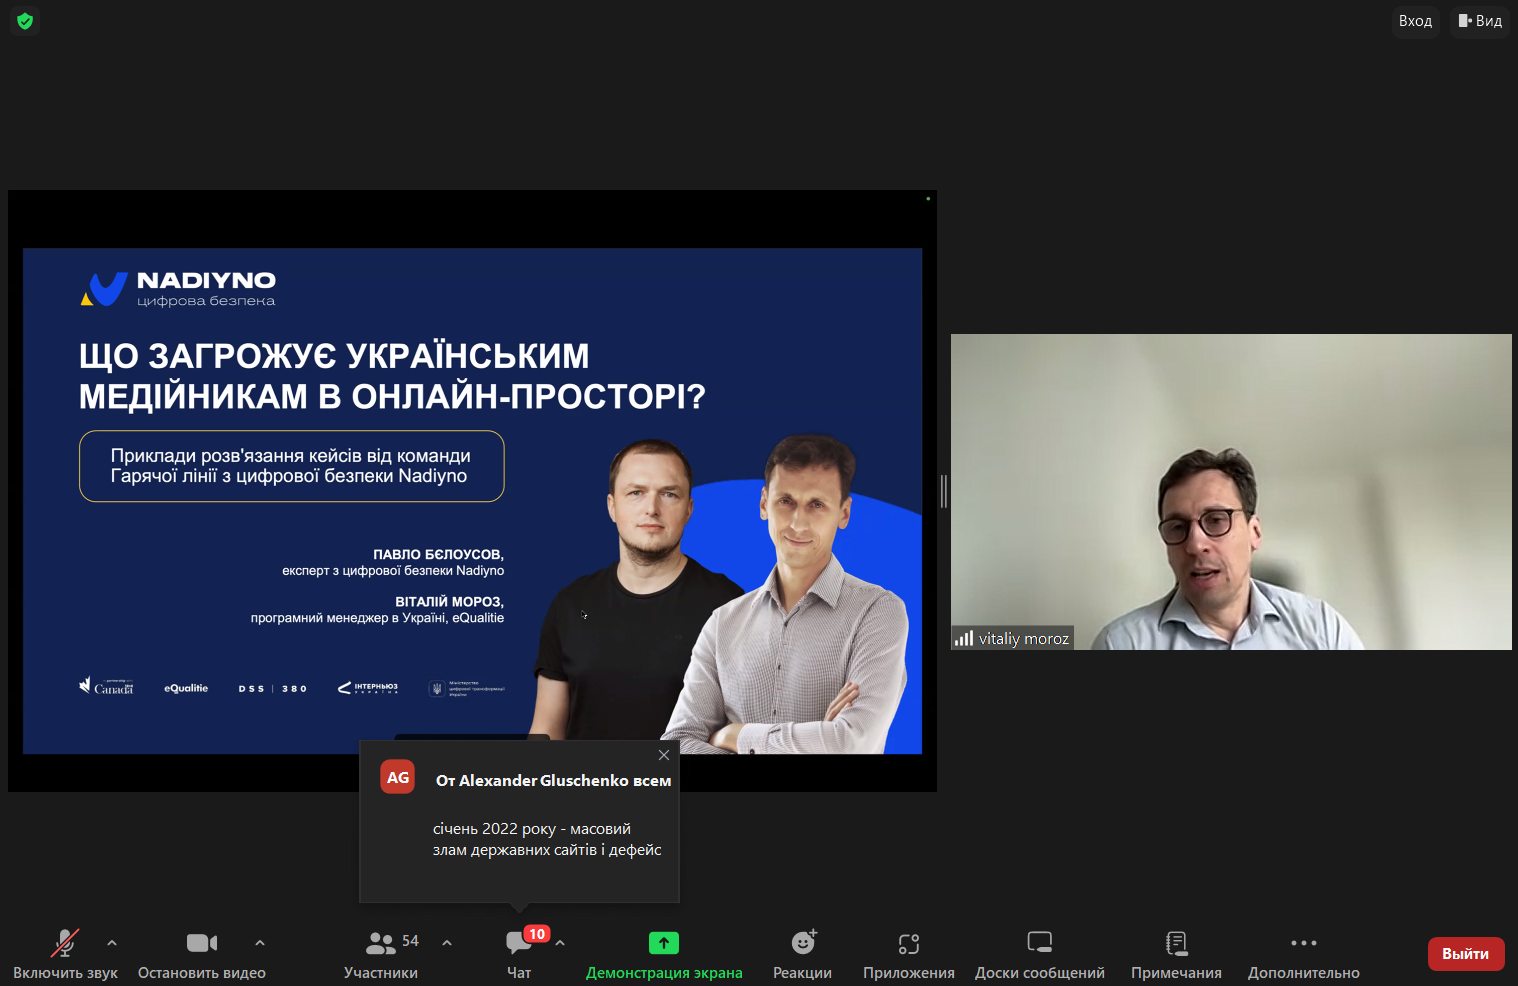Click the 'ПАВЛО БЄЛОУСОВ,' name text
This screenshot has height=986, width=1518.
[x=439, y=554]
